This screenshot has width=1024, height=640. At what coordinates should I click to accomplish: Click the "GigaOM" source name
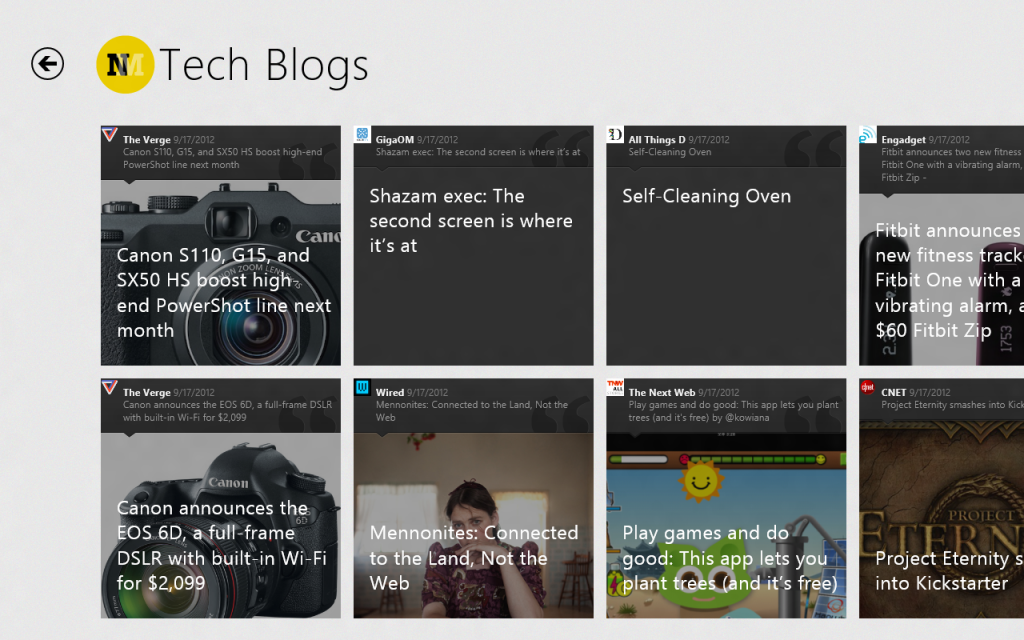coord(394,139)
